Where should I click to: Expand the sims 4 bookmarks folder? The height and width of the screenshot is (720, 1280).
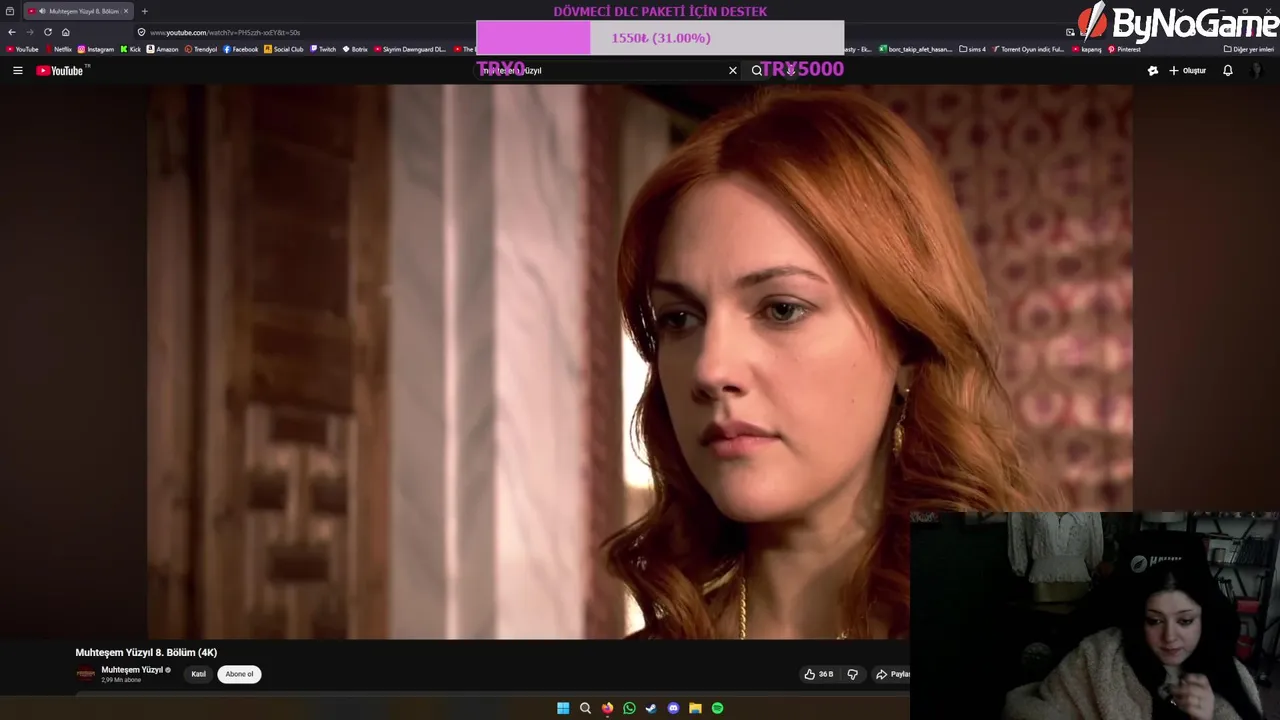pyautogui.click(x=972, y=49)
